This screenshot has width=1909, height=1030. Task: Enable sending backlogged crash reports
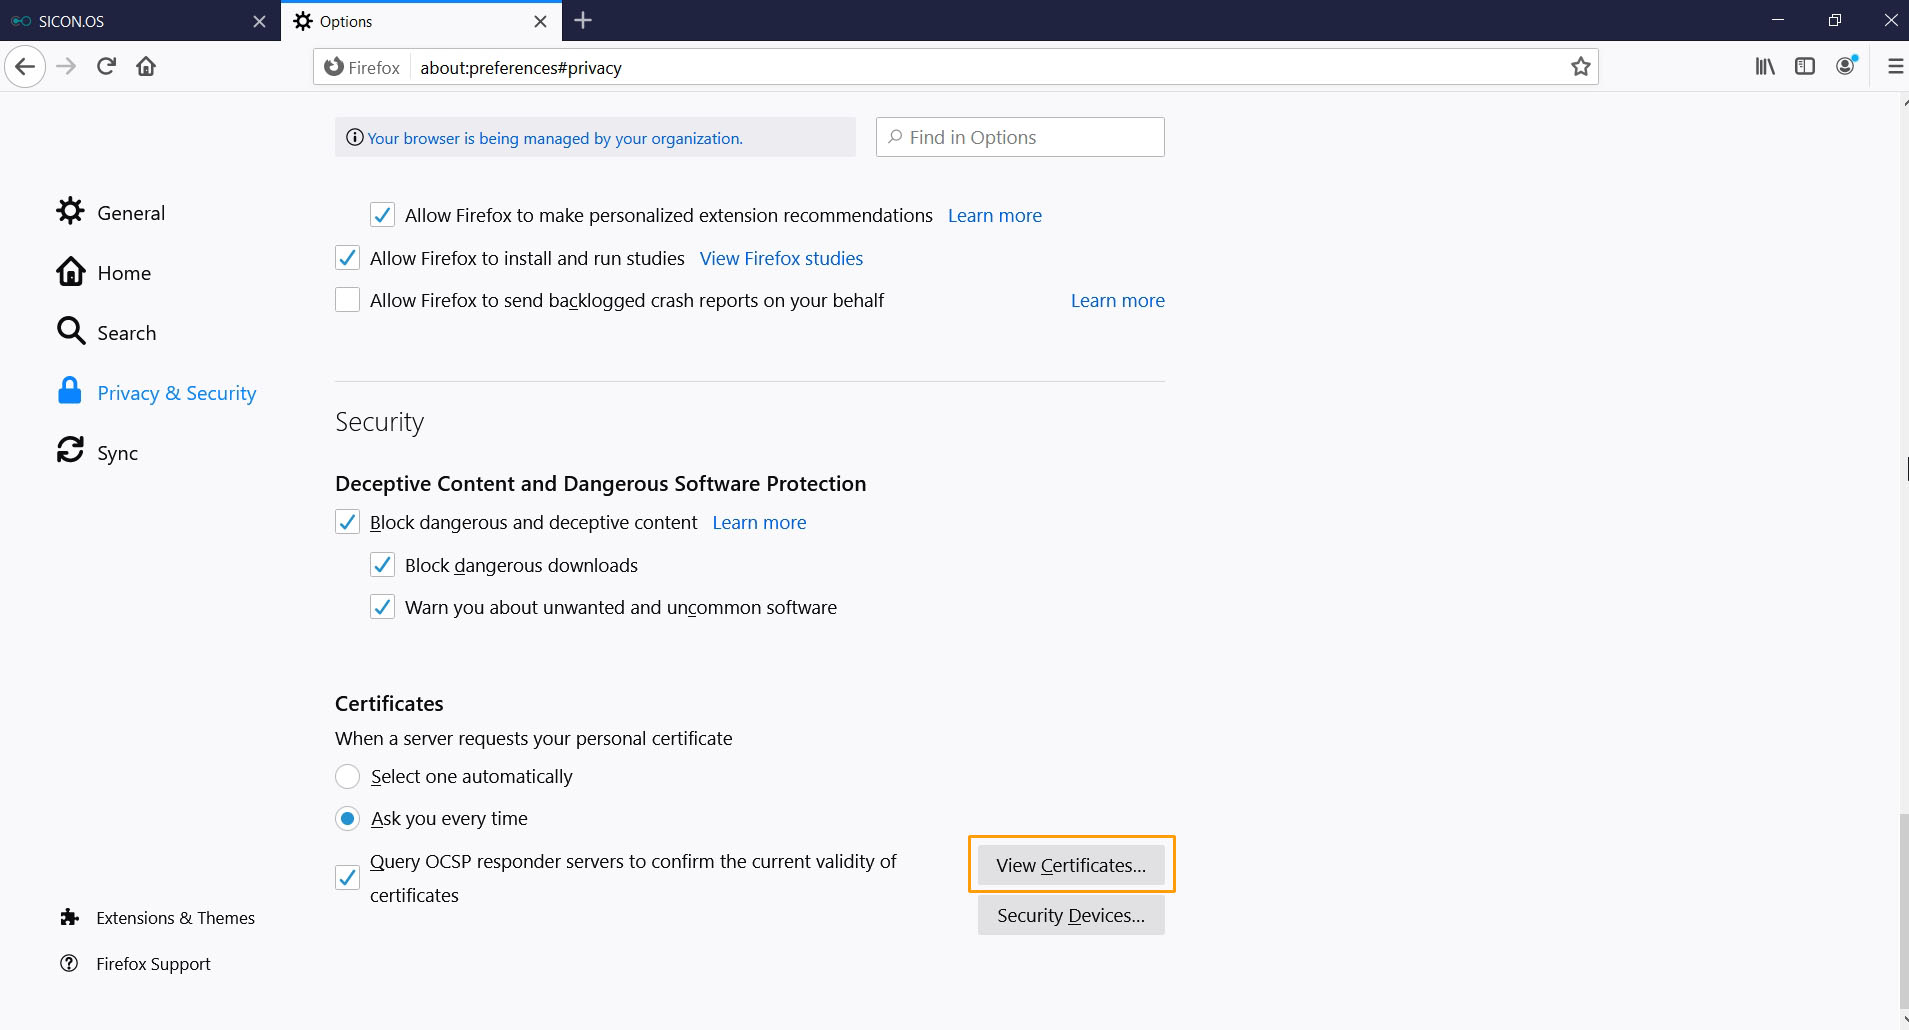(x=347, y=300)
